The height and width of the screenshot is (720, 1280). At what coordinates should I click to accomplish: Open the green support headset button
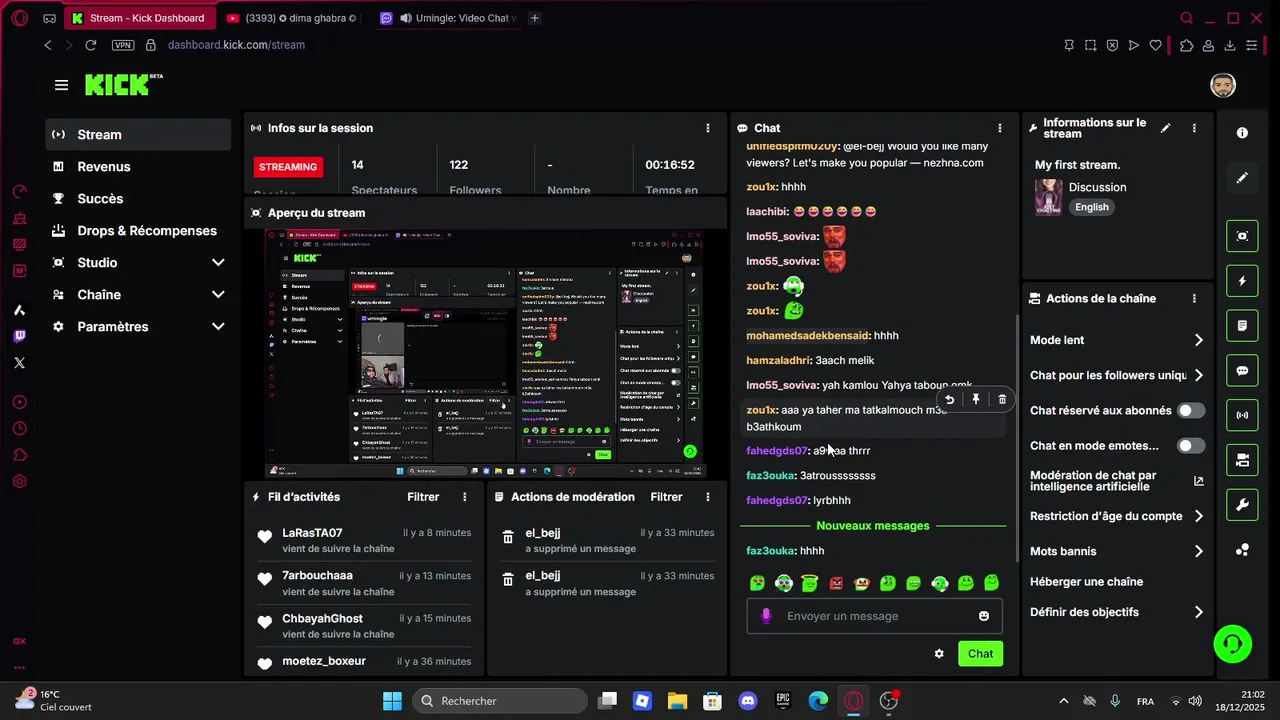point(1232,644)
